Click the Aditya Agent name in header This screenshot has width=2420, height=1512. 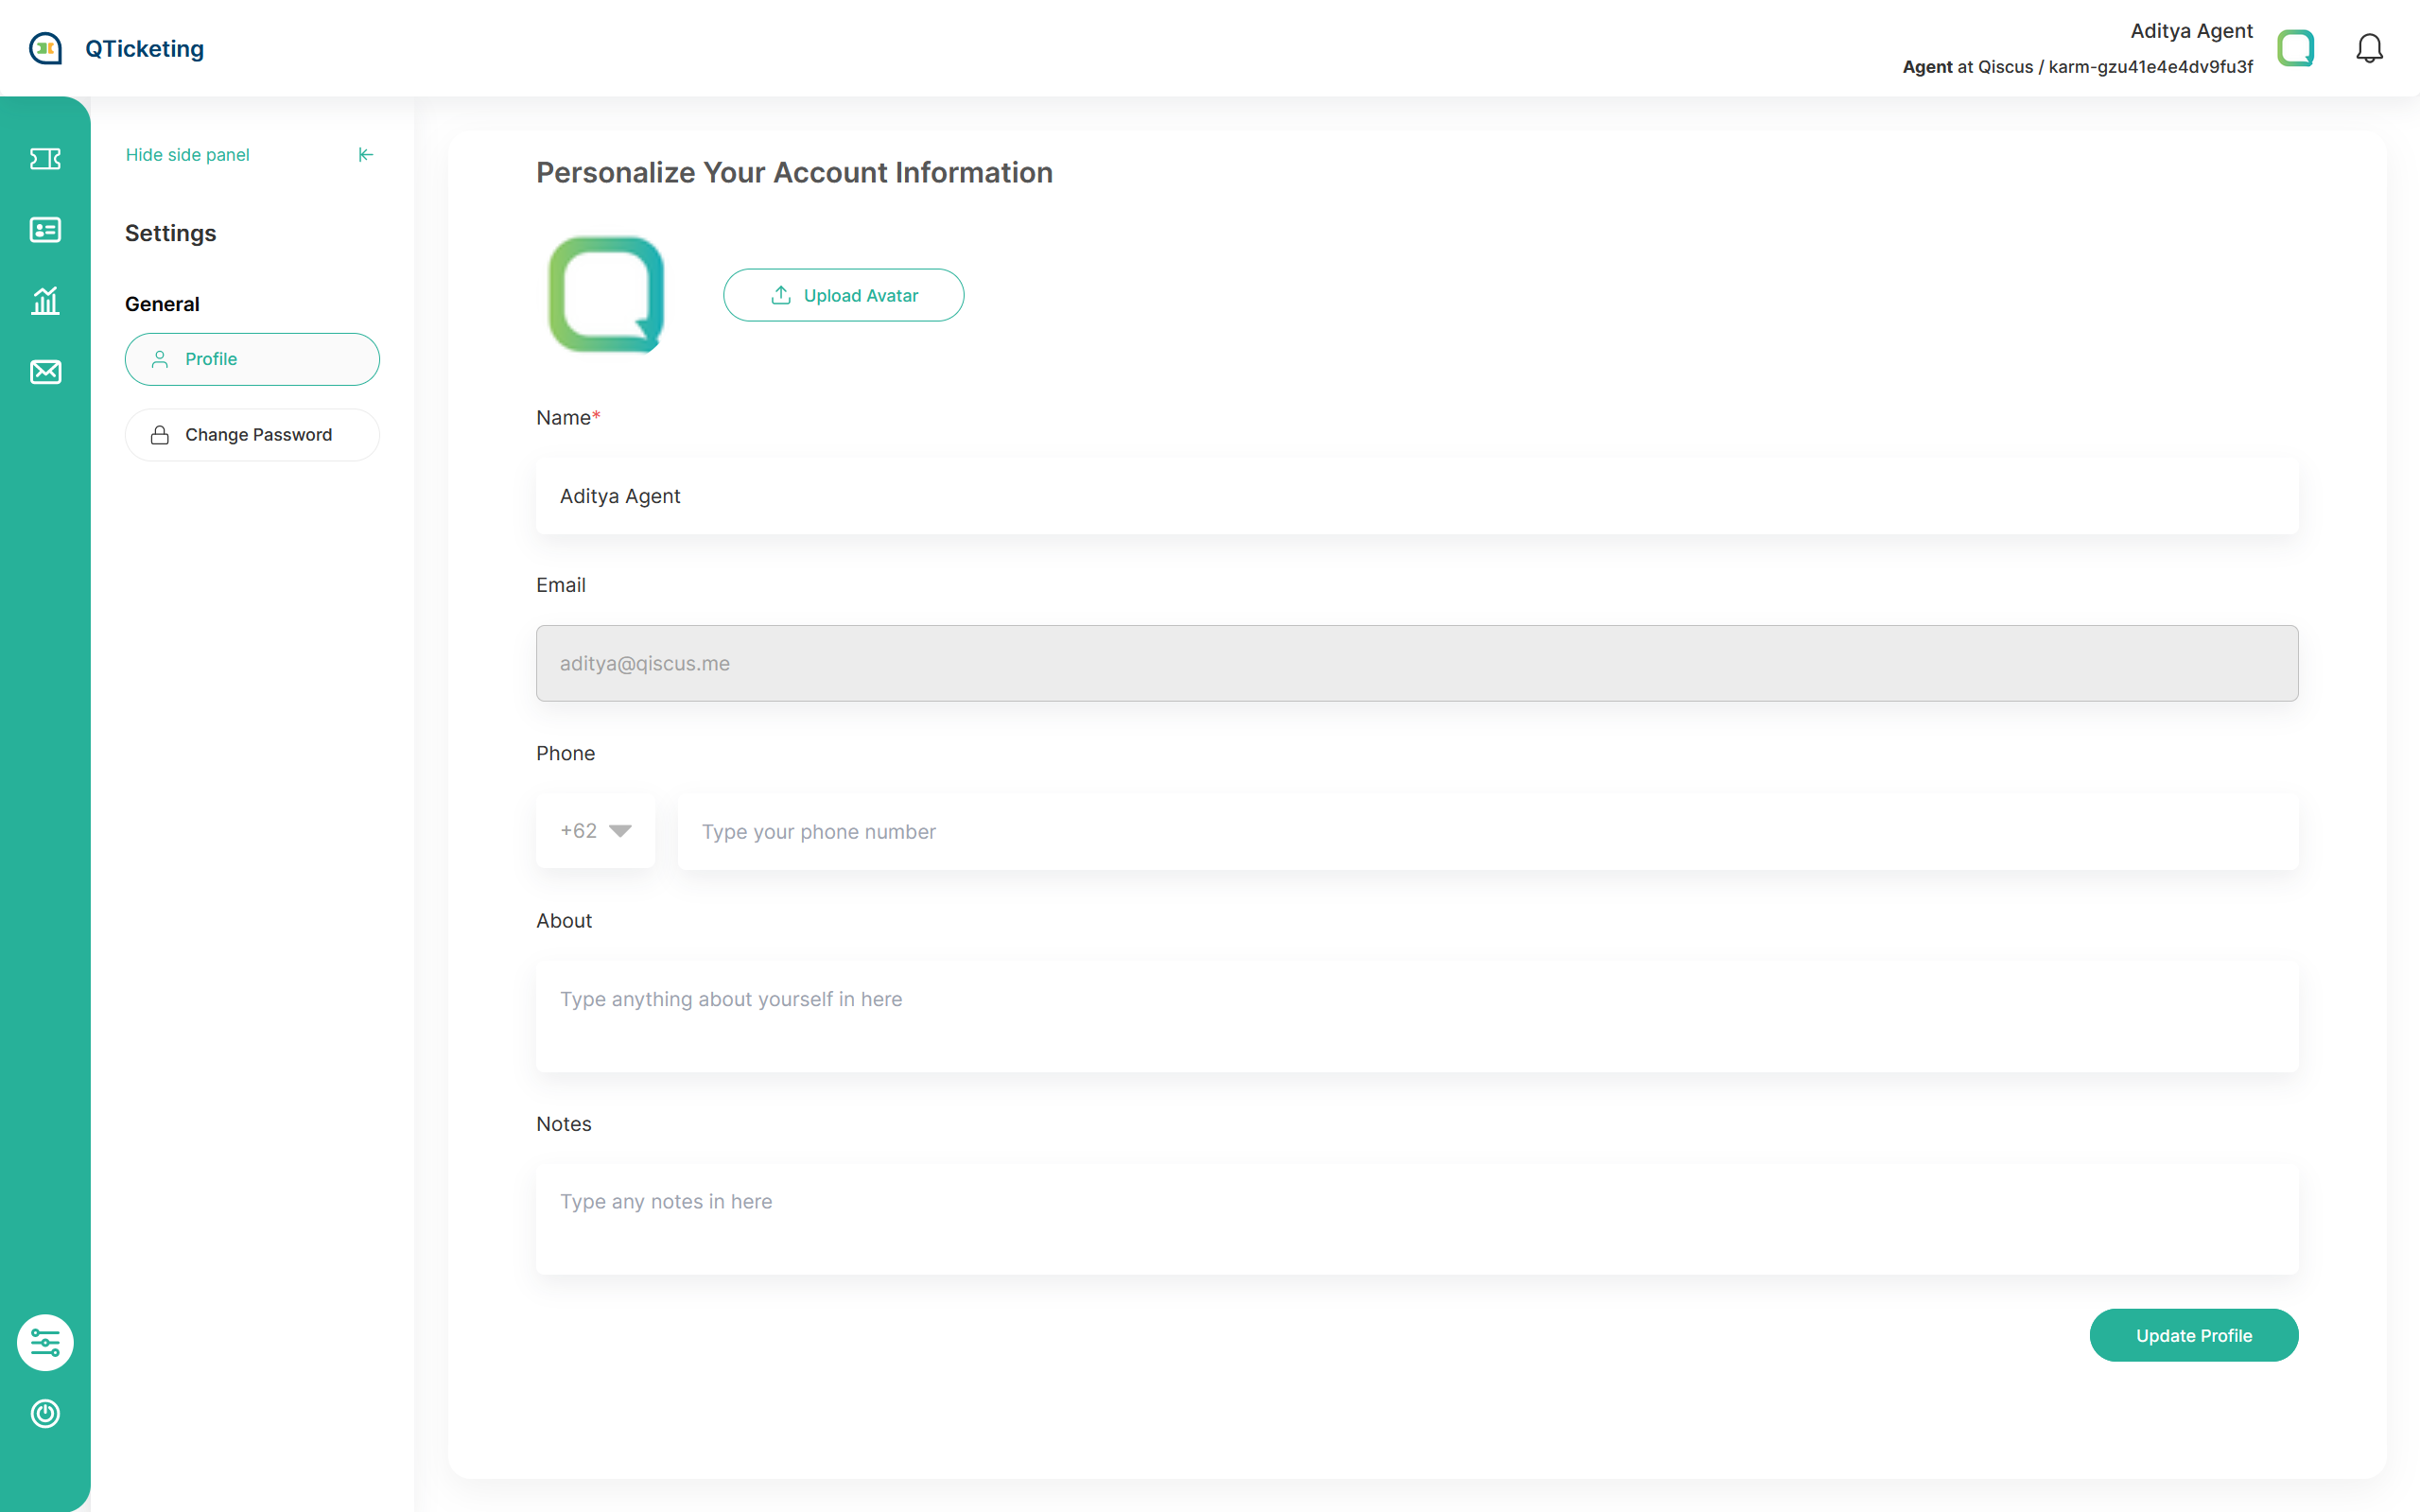pos(2191,31)
